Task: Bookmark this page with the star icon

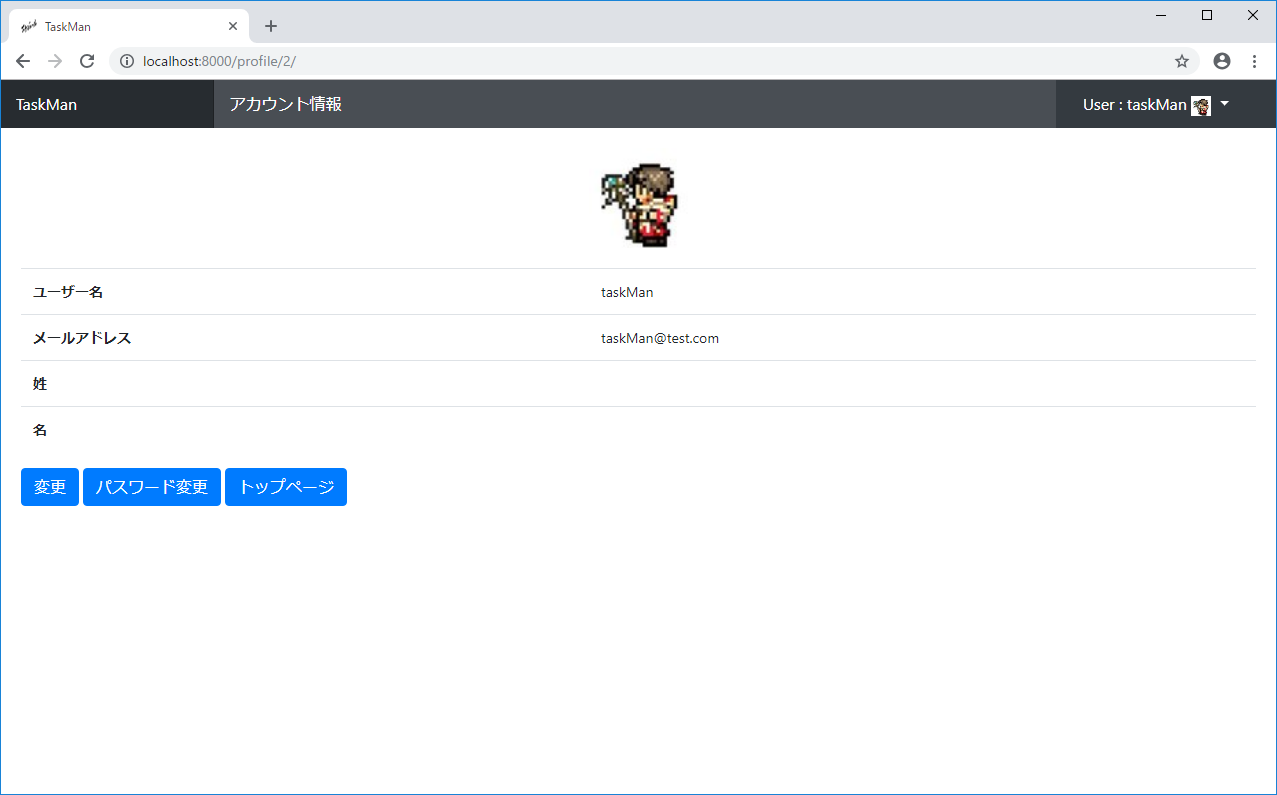Action: (x=1182, y=61)
